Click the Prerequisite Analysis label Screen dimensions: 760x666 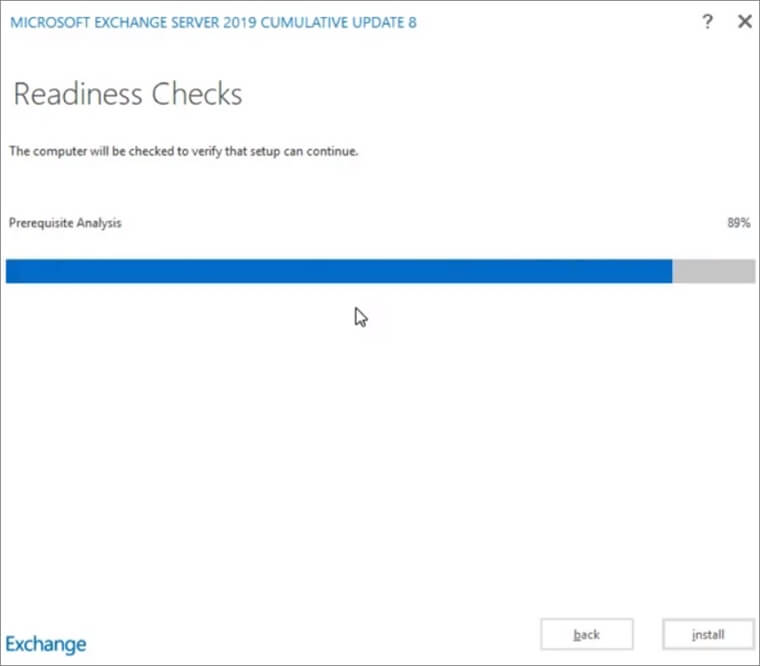(65, 223)
